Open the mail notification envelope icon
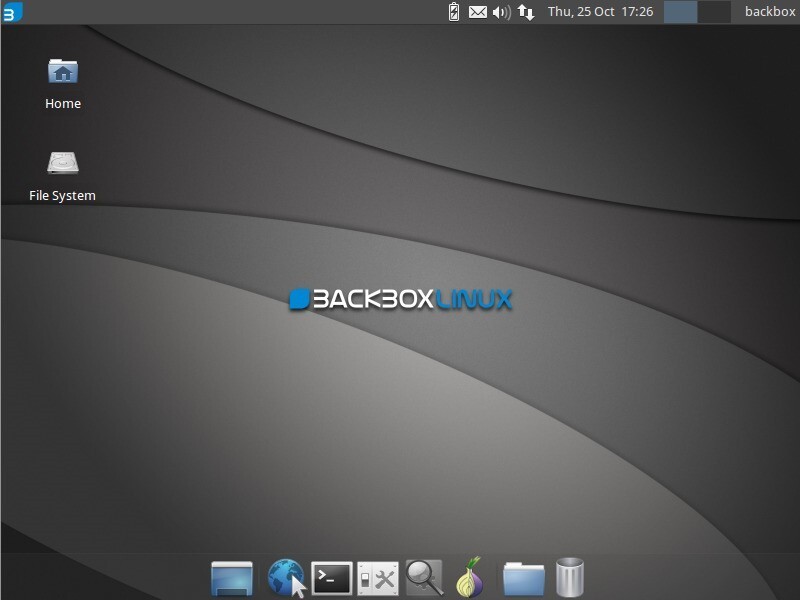This screenshot has width=800, height=600. (477, 12)
